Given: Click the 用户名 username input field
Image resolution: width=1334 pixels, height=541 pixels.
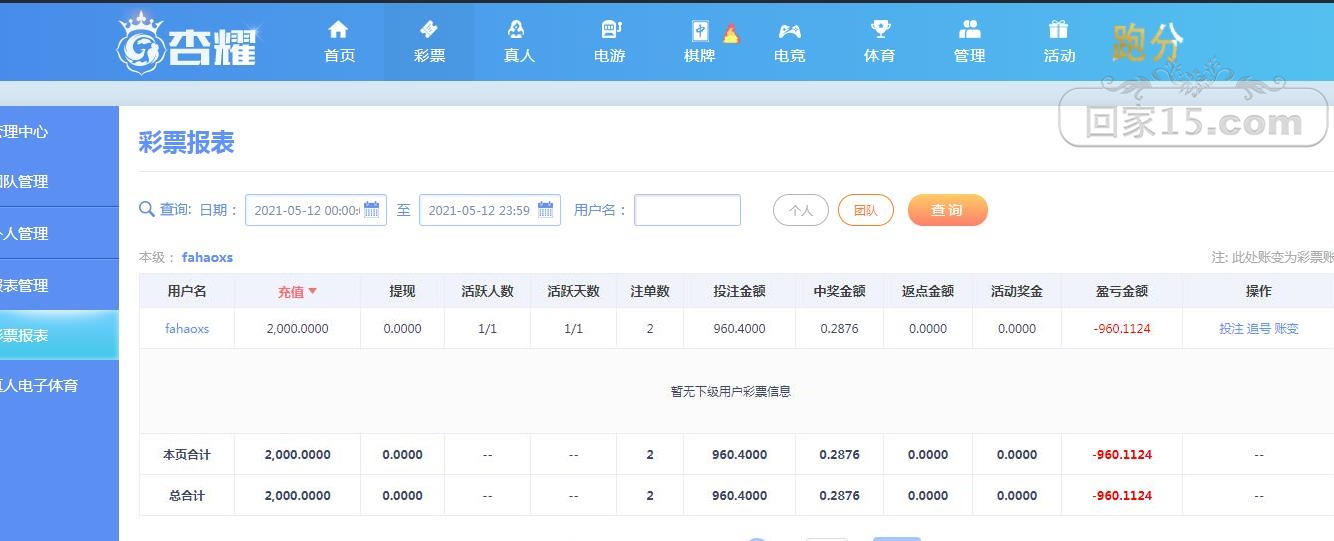Looking at the screenshot, I should (688, 210).
